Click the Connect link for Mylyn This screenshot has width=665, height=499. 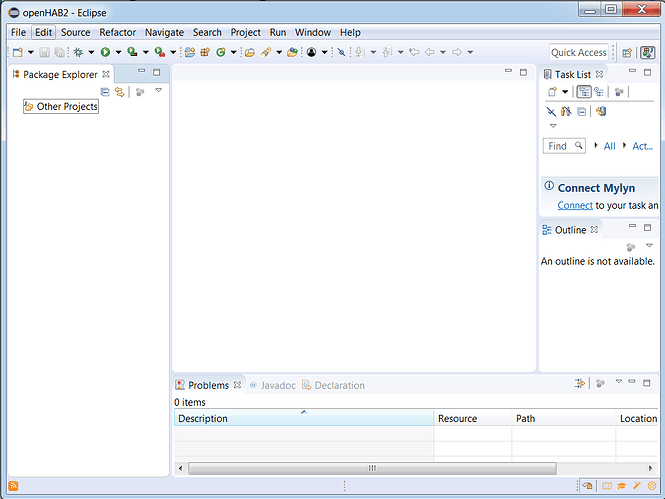pos(575,205)
